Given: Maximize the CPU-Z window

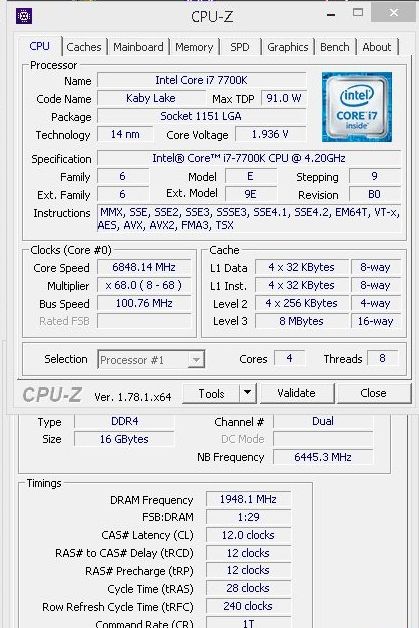Looking at the screenshot, I should [358, 12].
